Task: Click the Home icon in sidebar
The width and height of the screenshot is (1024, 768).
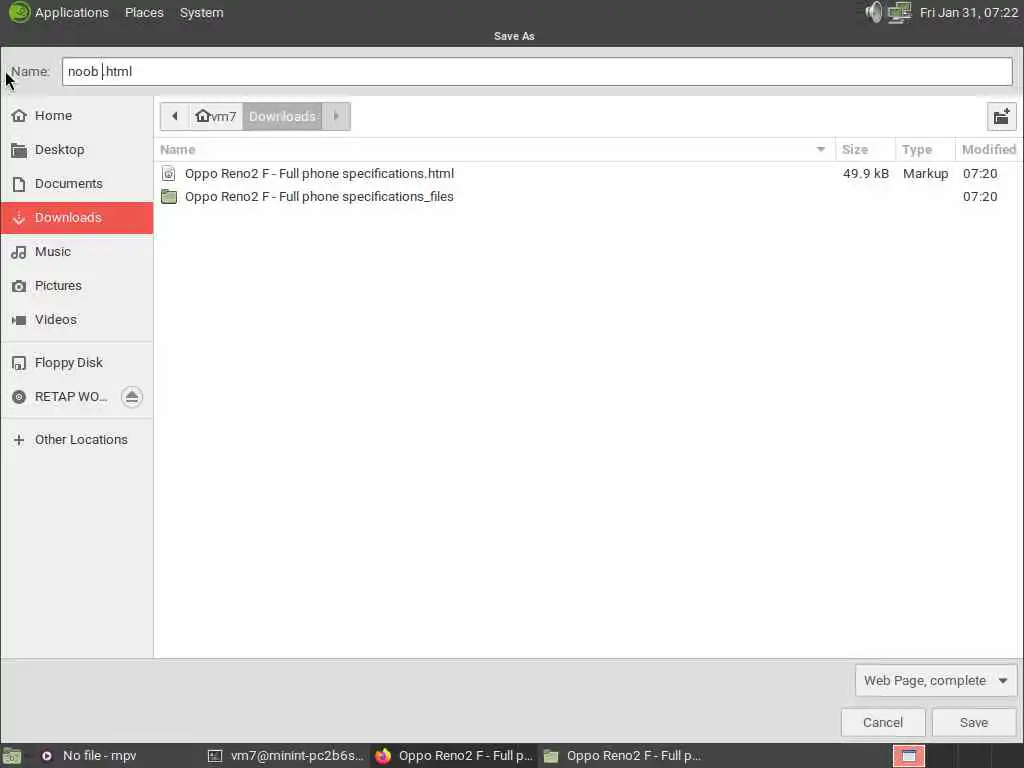Action: pos(19,116)
